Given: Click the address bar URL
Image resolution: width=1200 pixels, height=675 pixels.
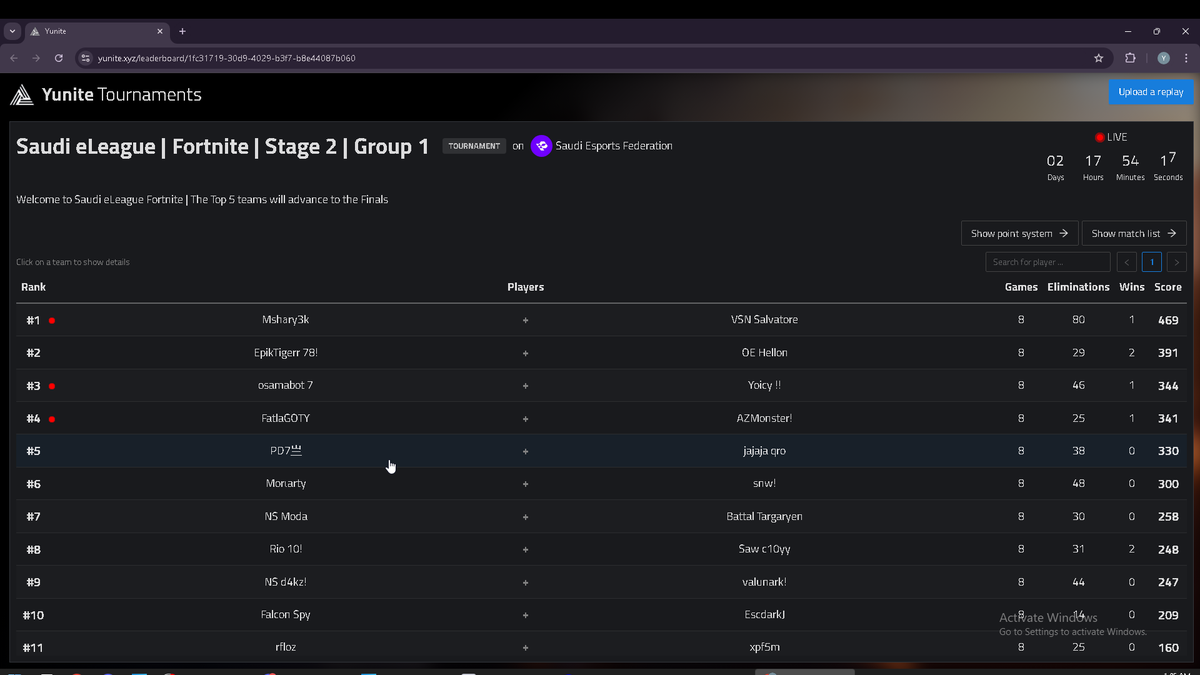Looking at the screenshot, I should tap(226, 58).
